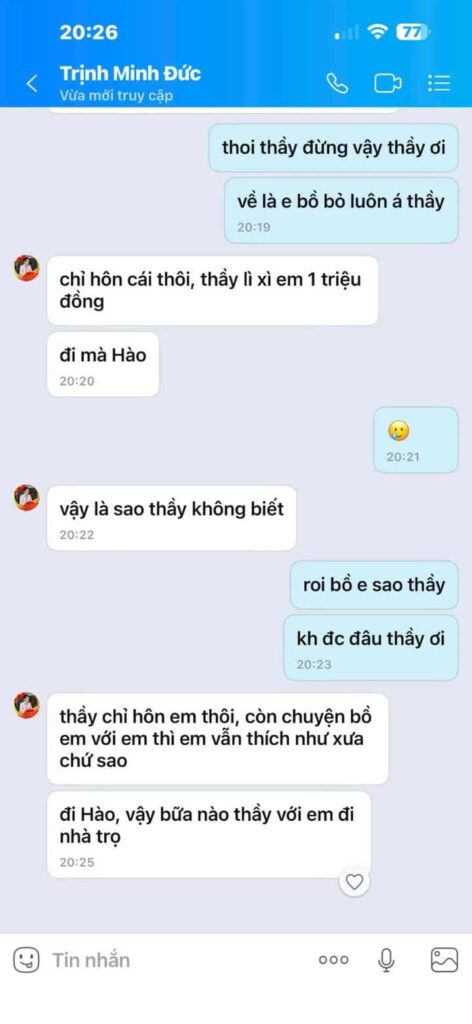This screenshot has height=1024, width=472.
Task: Open Trịnh Minh Đức contact name header
Action: coord(130,72)
